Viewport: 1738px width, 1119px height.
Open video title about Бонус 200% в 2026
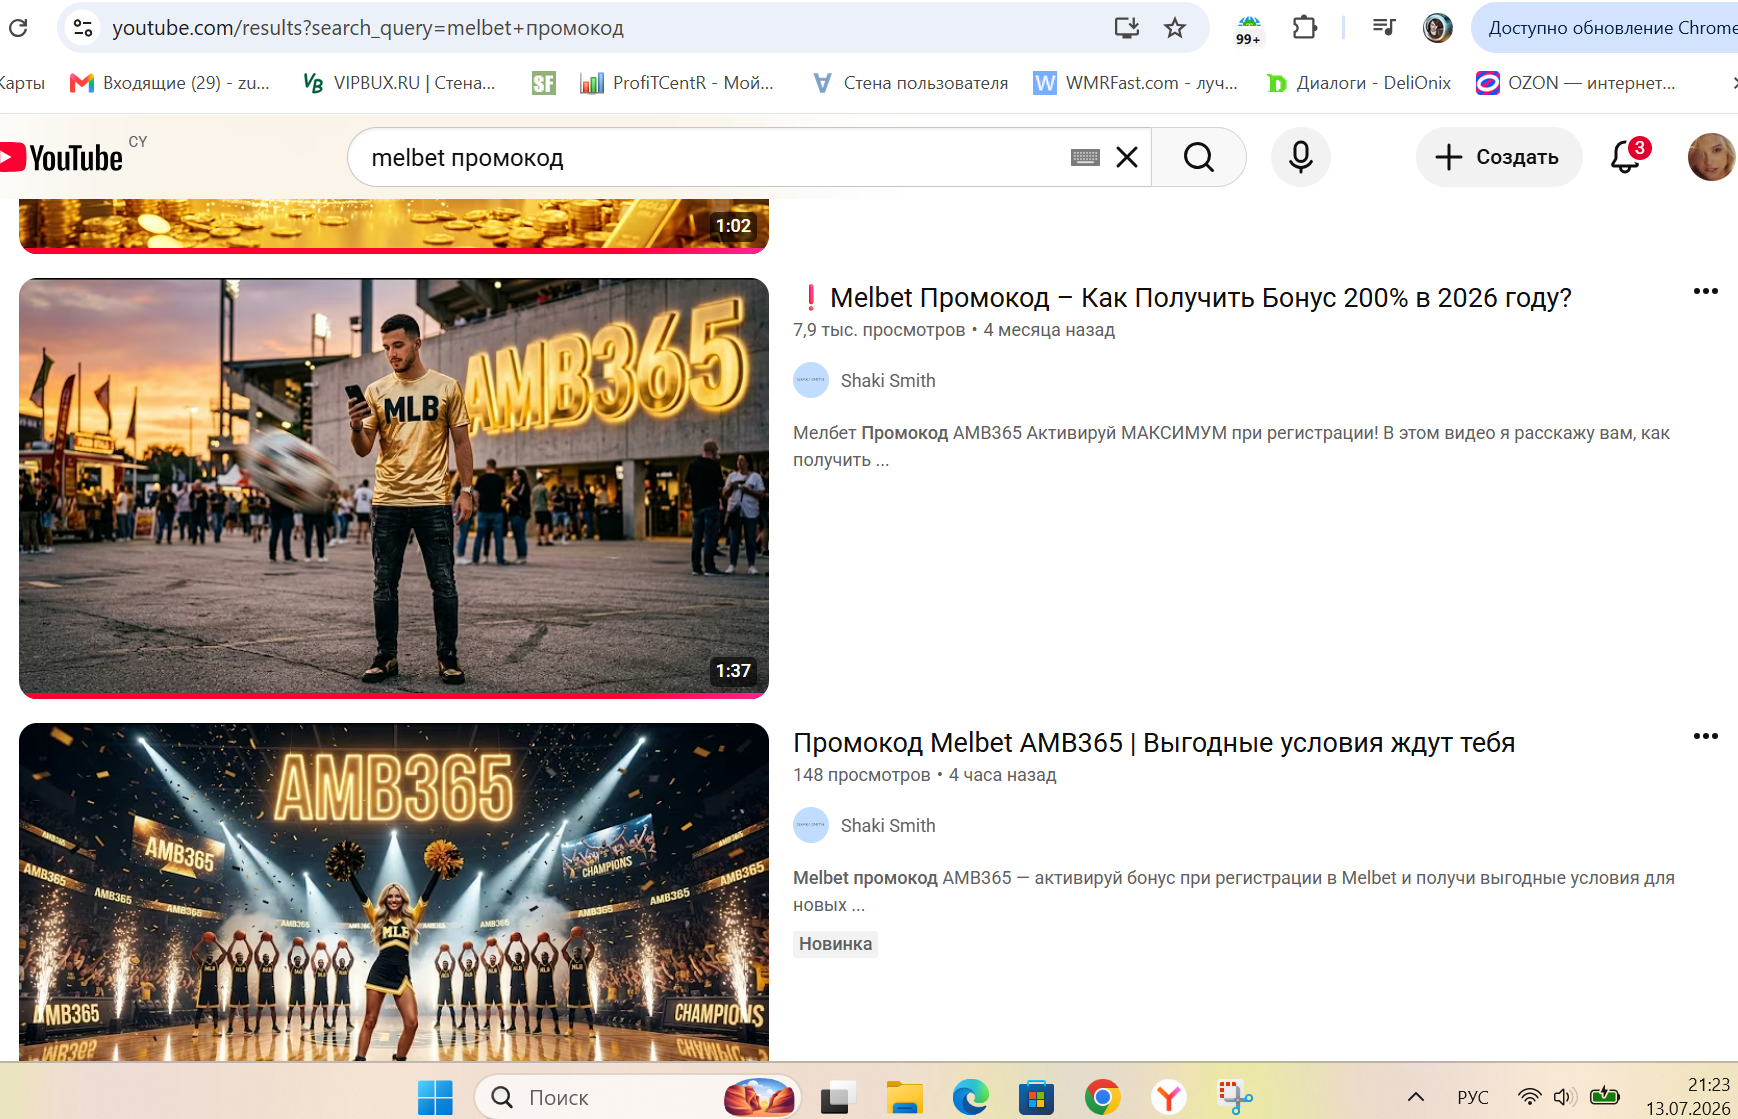pos(1183,298)
